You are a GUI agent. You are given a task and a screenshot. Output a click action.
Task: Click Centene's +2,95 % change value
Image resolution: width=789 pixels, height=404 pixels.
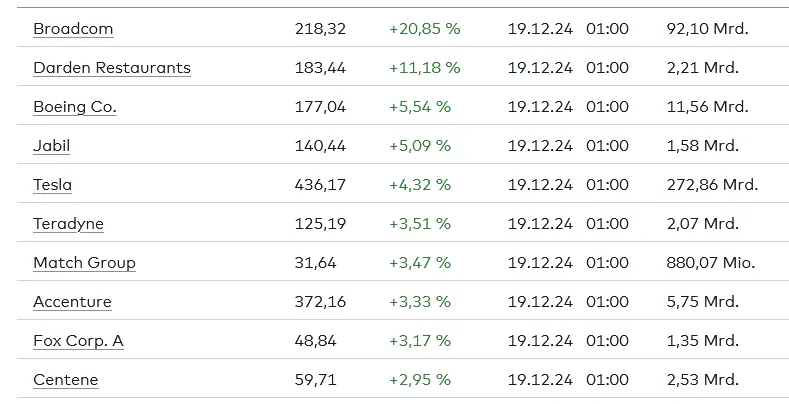click(x=420, y=379)
